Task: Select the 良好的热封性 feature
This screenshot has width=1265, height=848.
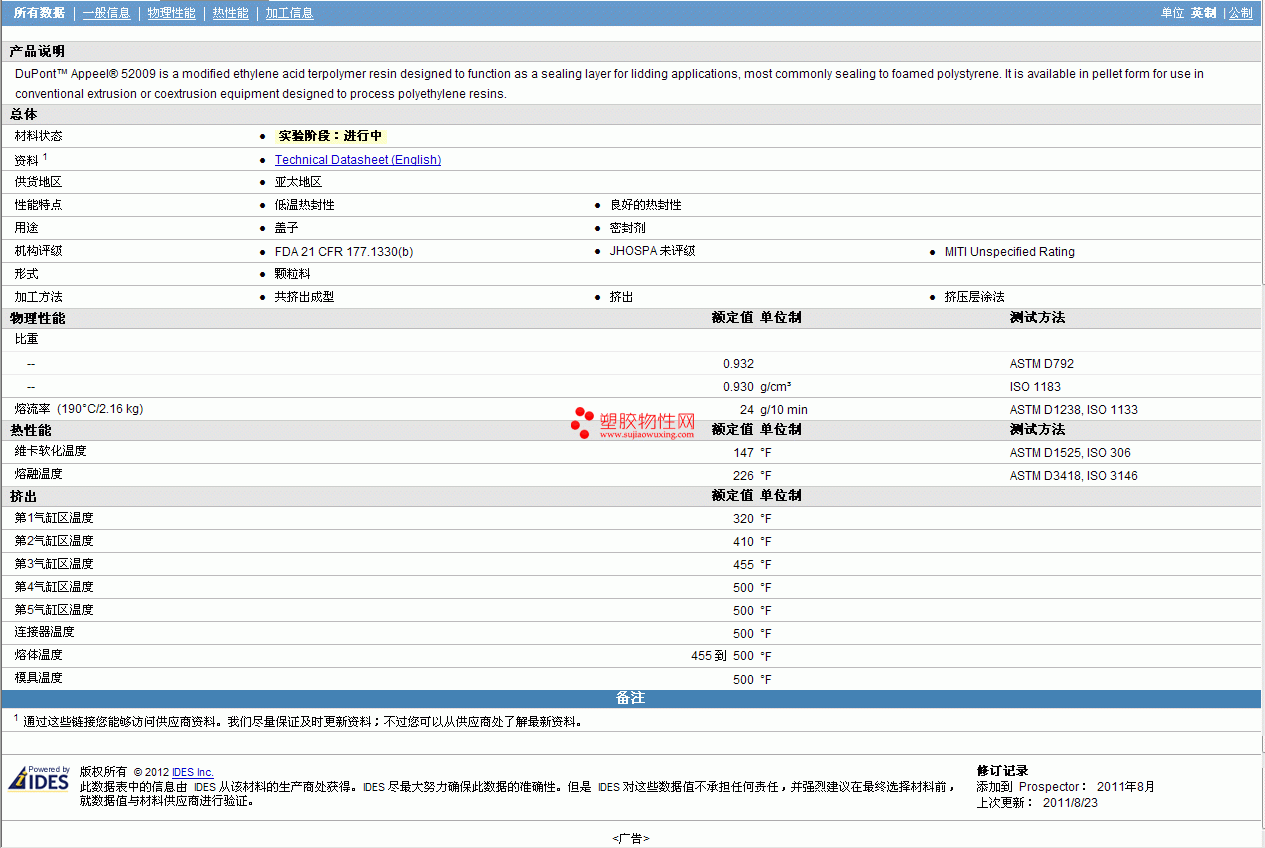Action: click(x=646, y=205)
